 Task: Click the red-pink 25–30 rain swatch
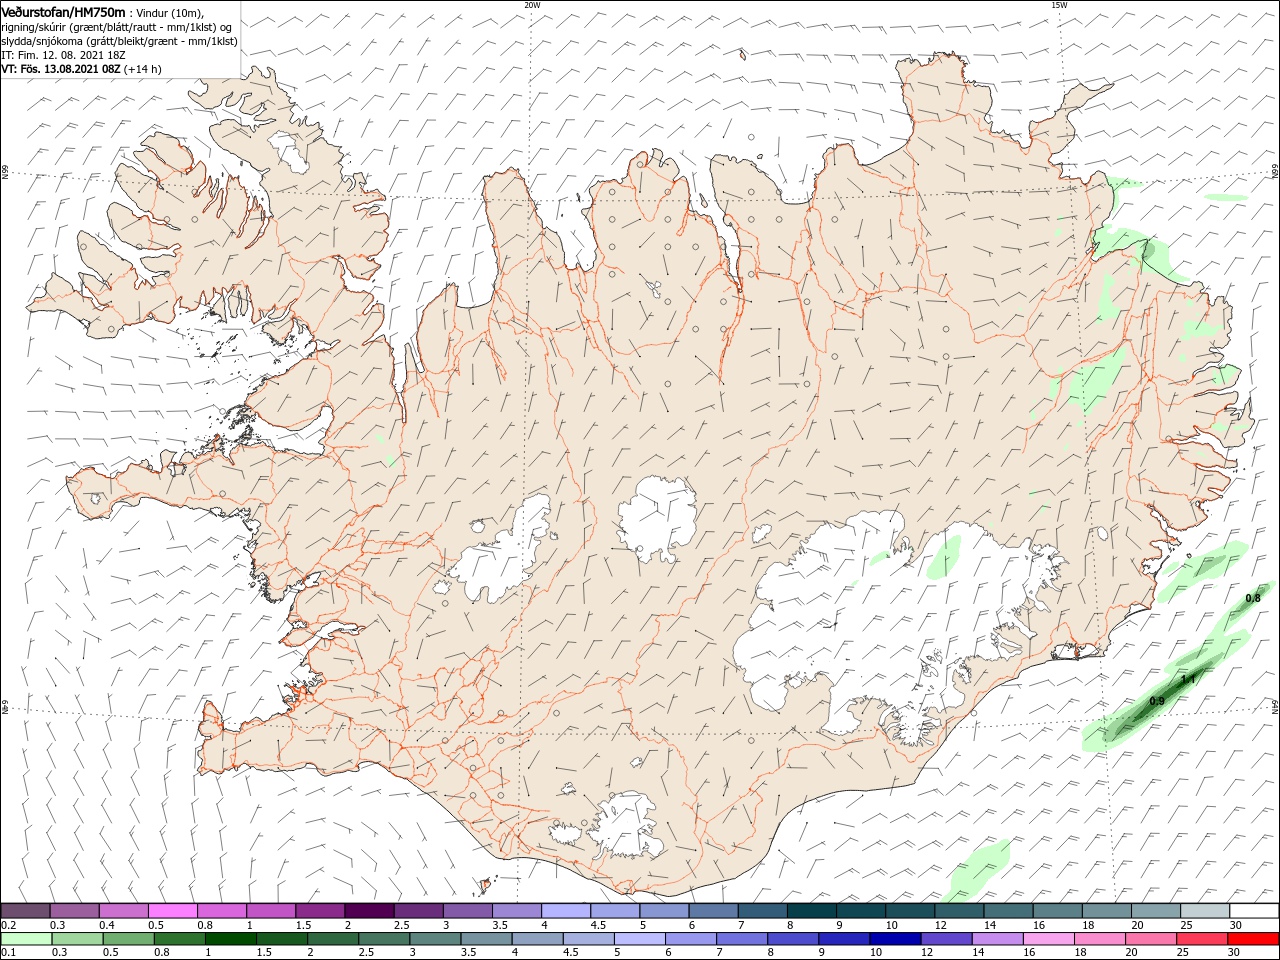(1202, 939)
